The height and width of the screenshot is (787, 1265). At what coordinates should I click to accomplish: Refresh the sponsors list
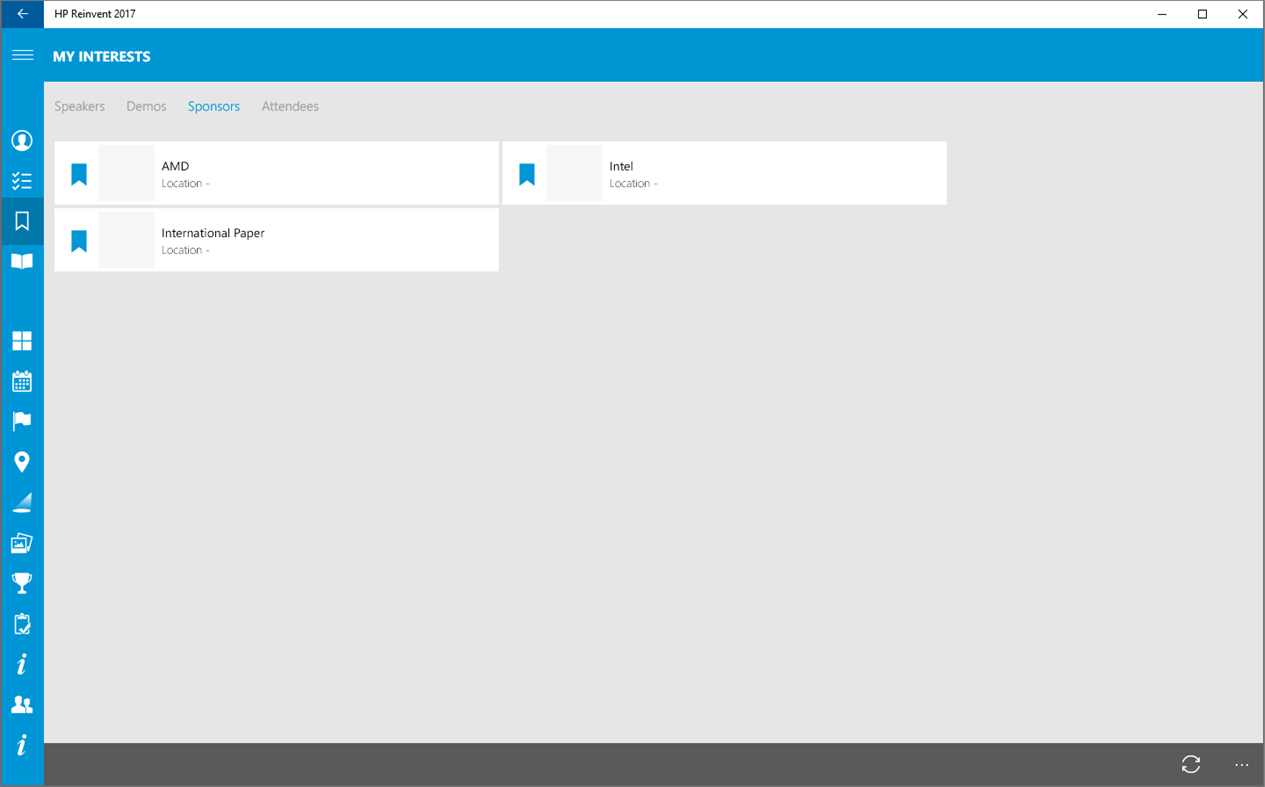point(1190,764)
